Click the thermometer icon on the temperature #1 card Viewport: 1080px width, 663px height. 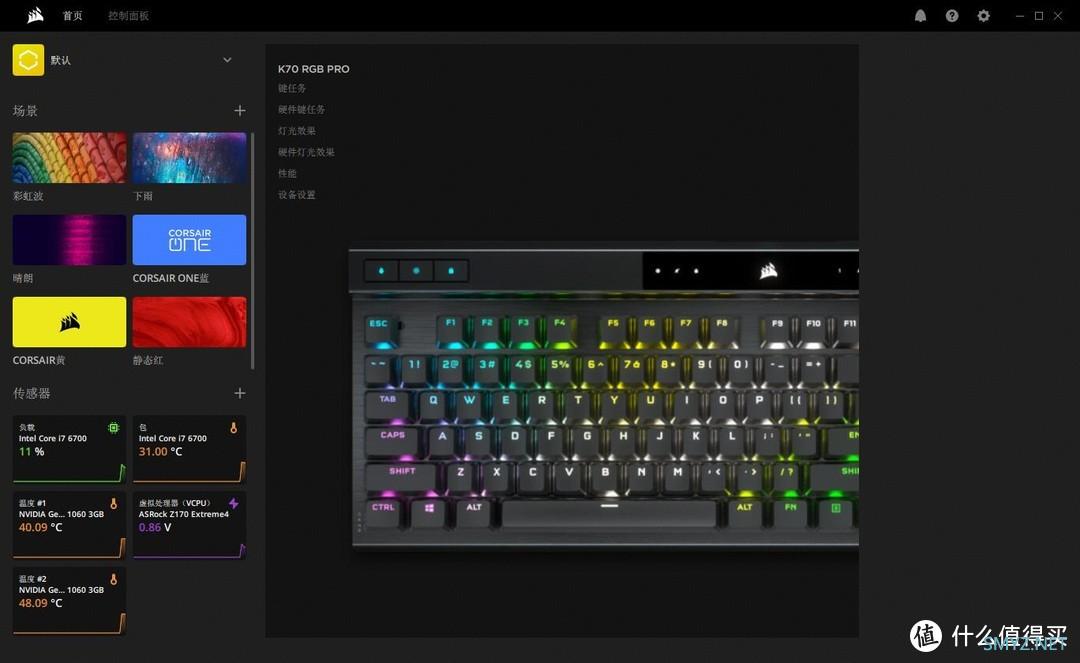point(114,503)
